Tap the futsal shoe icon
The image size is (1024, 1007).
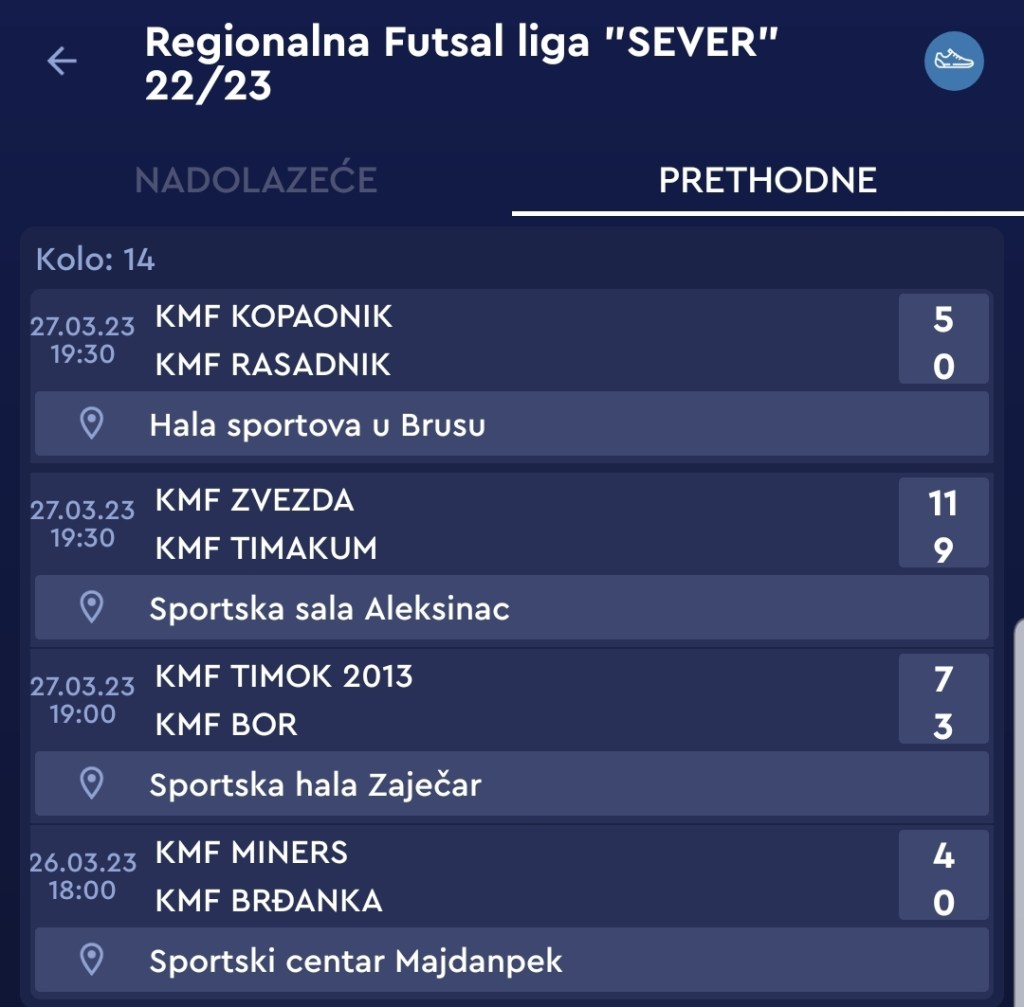tap(953, 61)
